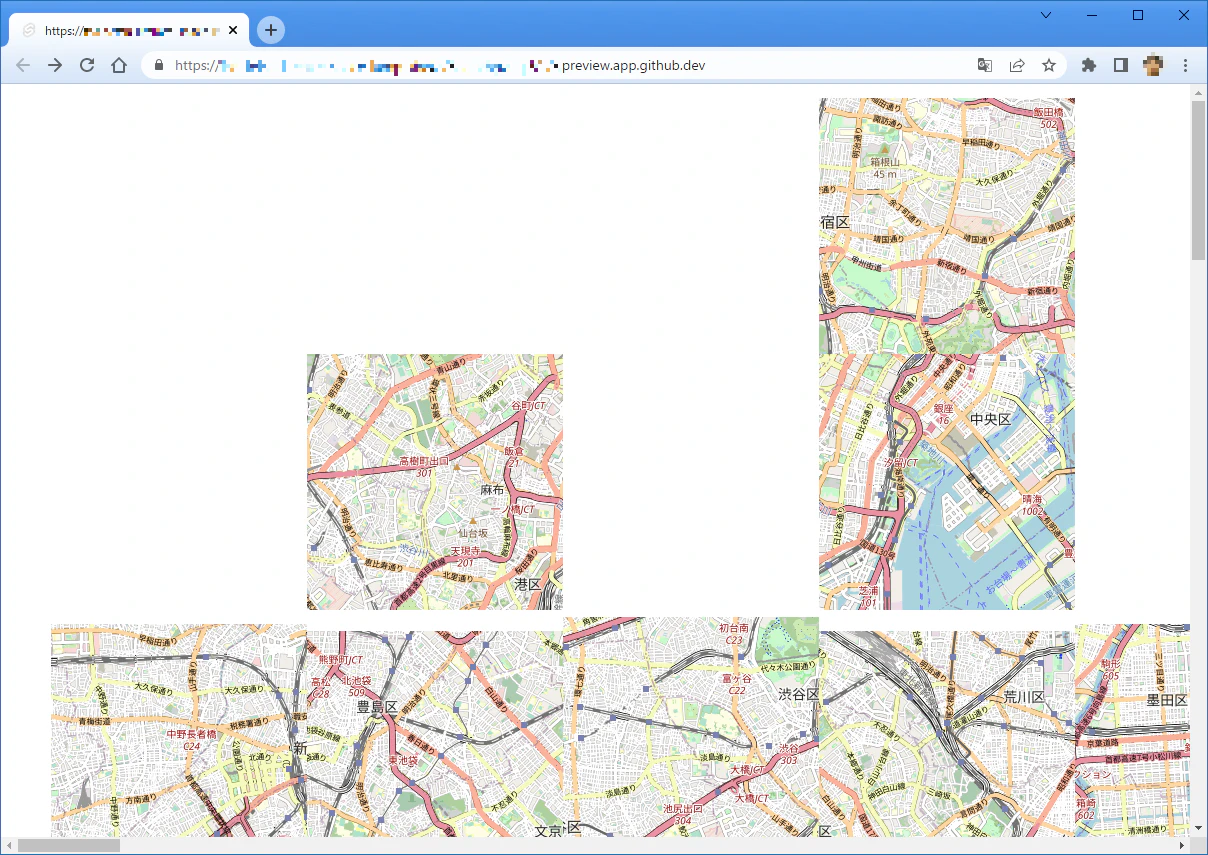Go back to the previous page

click(23, 65)
